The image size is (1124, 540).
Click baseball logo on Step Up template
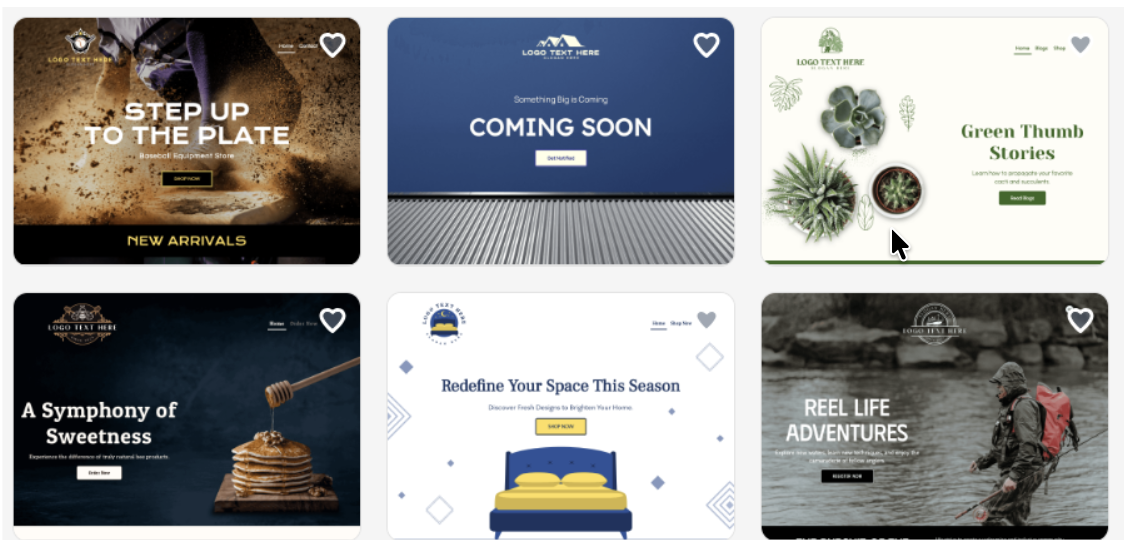pyautogui.click(x=80, y=40)
